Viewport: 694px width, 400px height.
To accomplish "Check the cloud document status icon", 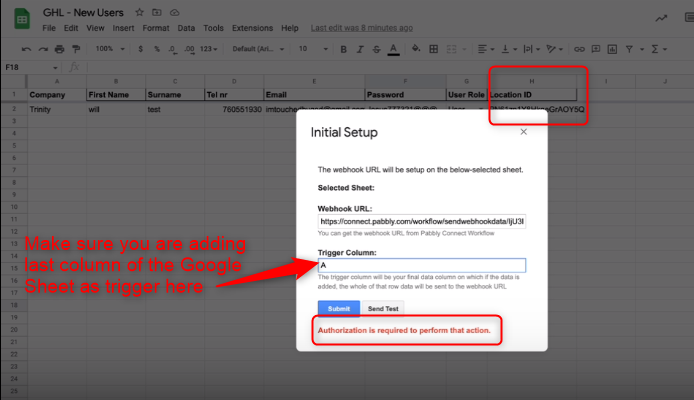I will [x=174, y=12].
